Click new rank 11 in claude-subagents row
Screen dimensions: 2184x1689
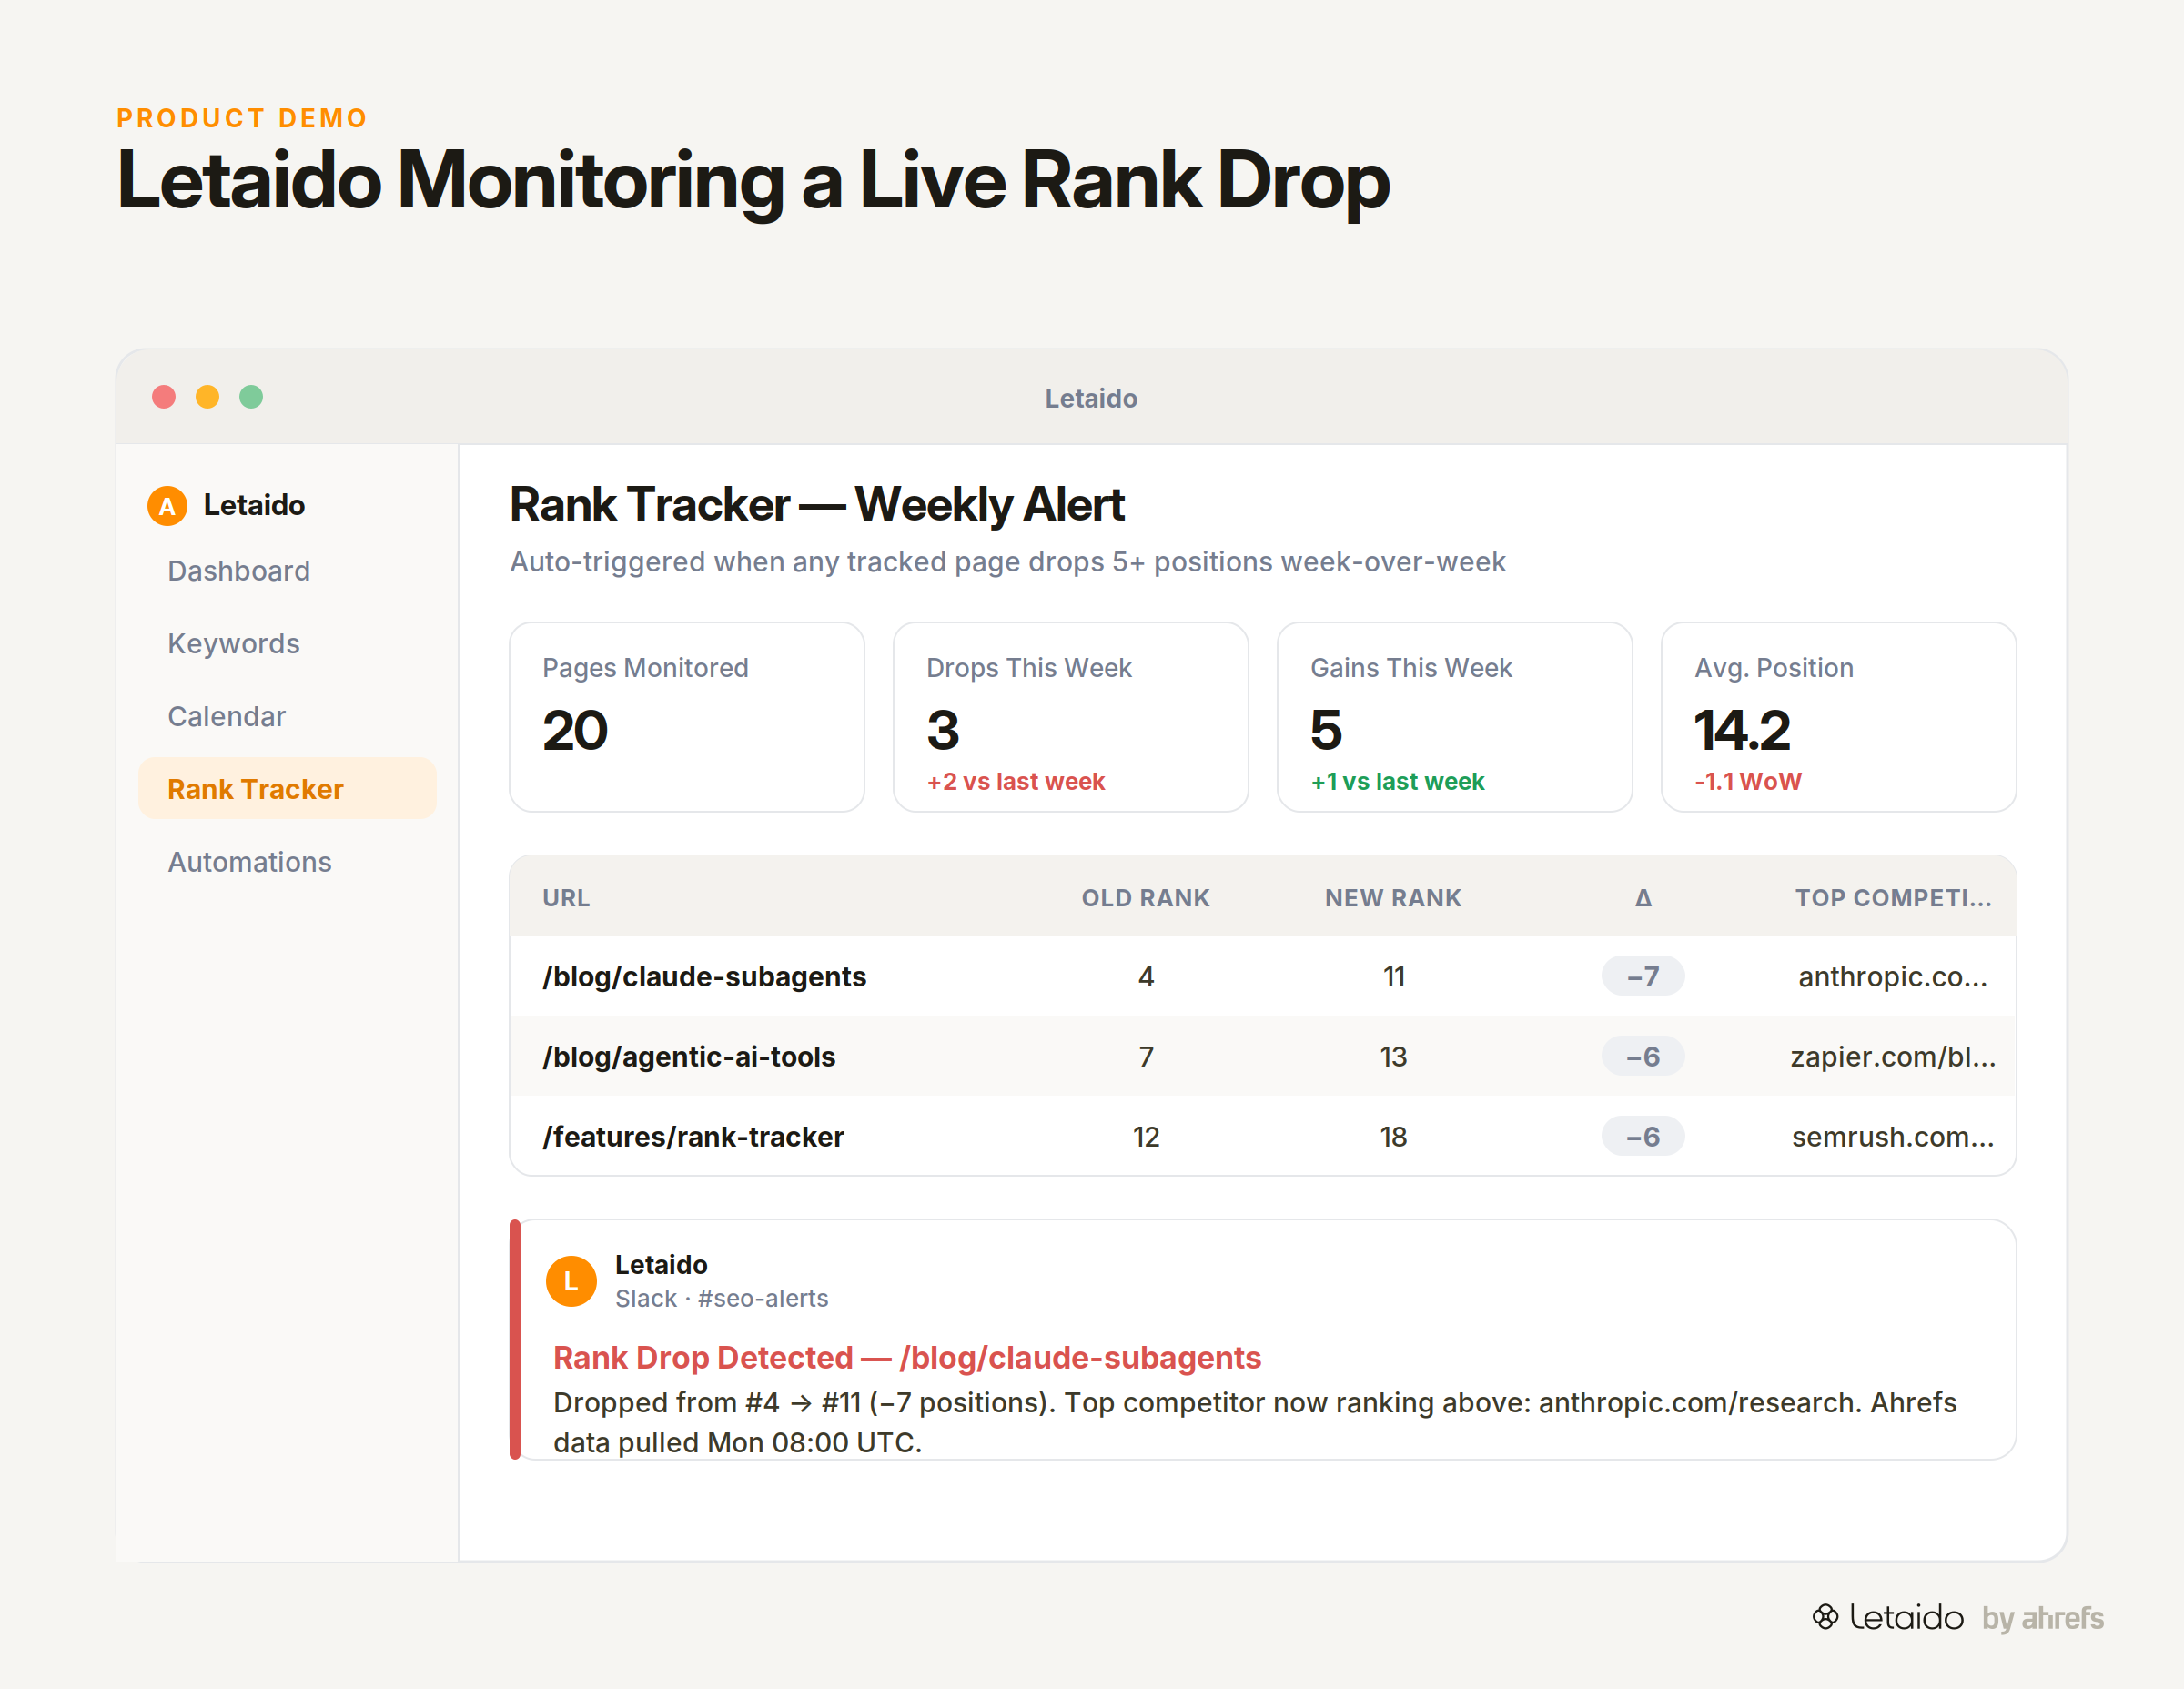point(1394,977)
